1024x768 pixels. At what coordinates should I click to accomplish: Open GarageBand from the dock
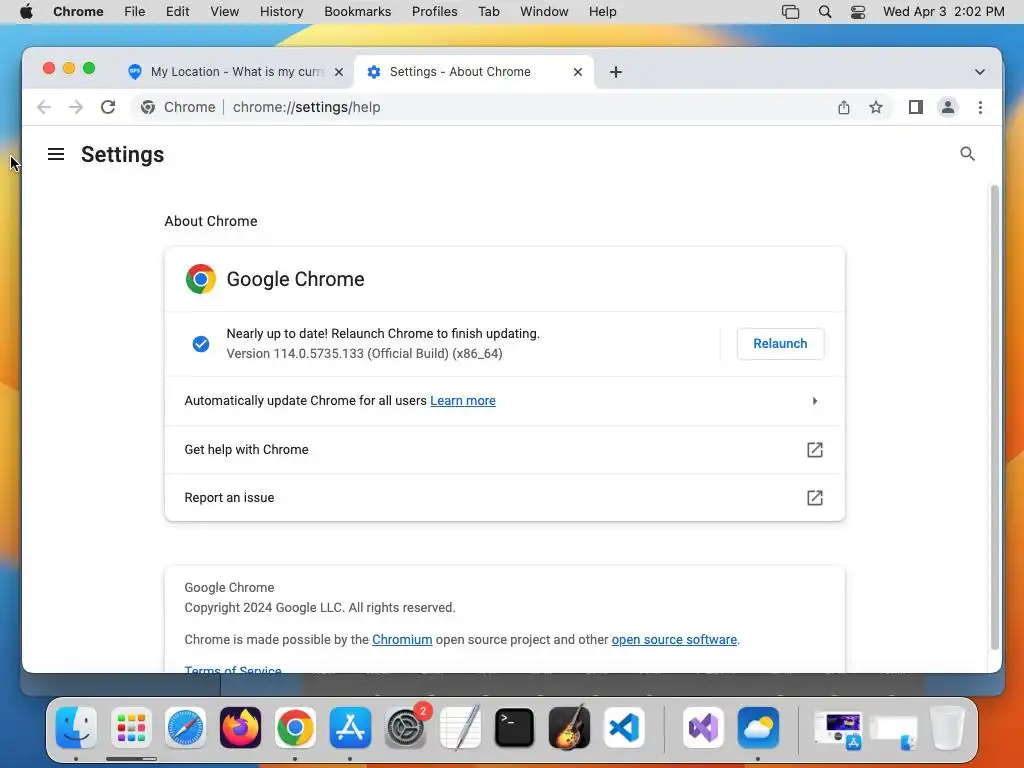[x=569, y=727]
